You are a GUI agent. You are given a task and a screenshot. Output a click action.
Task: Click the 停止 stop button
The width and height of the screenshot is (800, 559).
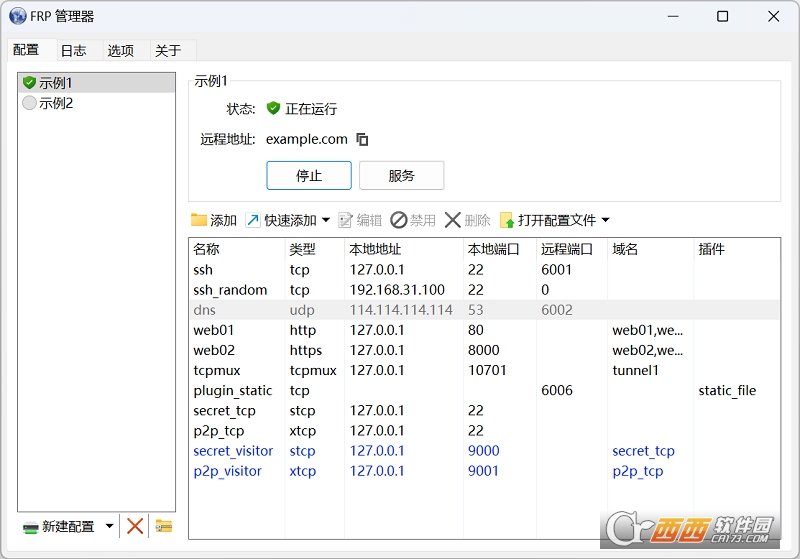point(309,175)
